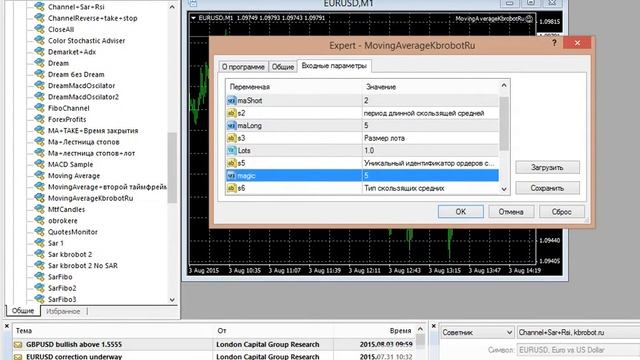The image size is (640, 360).
Task: Click the QuotesMonitor expert icon
Action: 39,231
